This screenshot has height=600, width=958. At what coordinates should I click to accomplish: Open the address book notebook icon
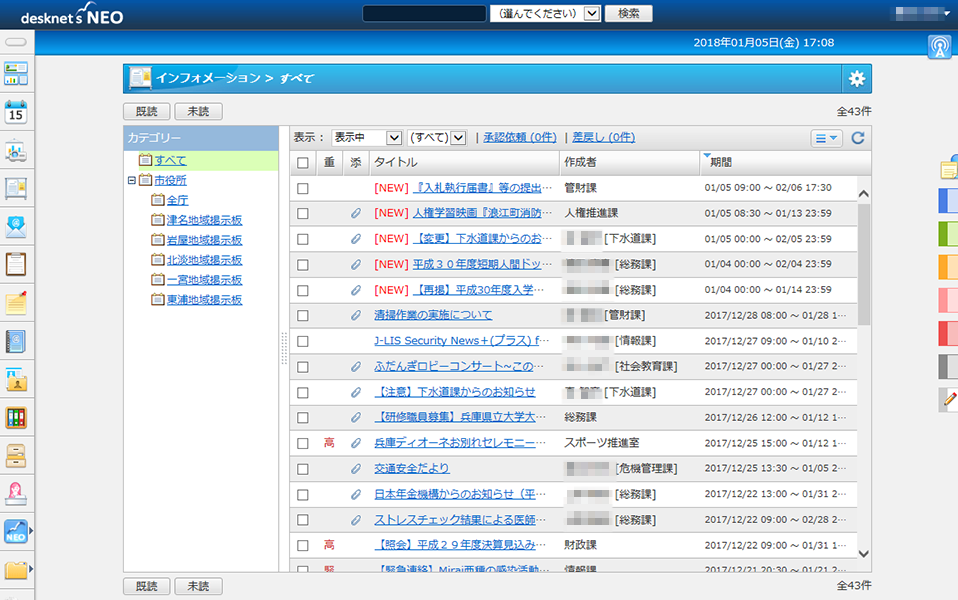[x=16, y=341]
